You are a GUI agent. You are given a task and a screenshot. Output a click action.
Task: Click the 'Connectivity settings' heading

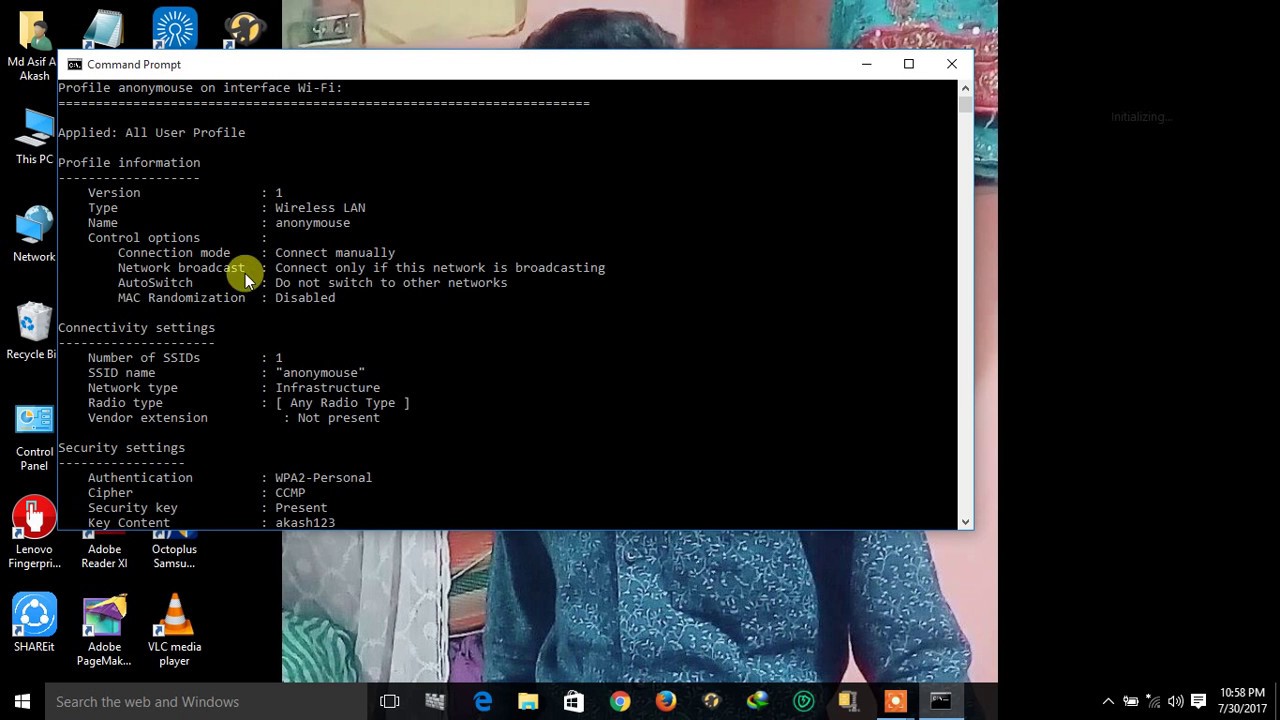[136, 328]
